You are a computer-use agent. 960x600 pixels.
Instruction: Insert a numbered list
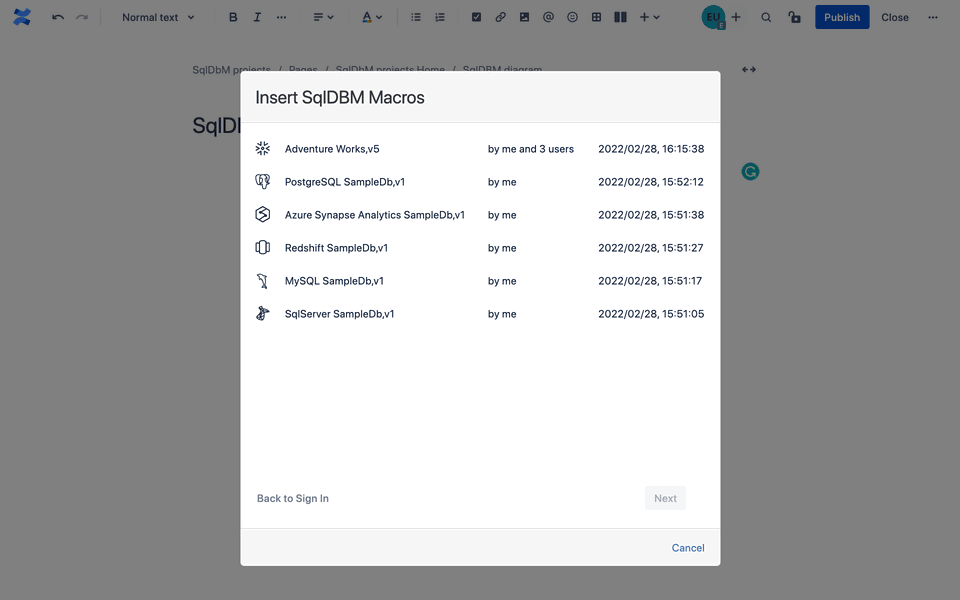(440, 17)
